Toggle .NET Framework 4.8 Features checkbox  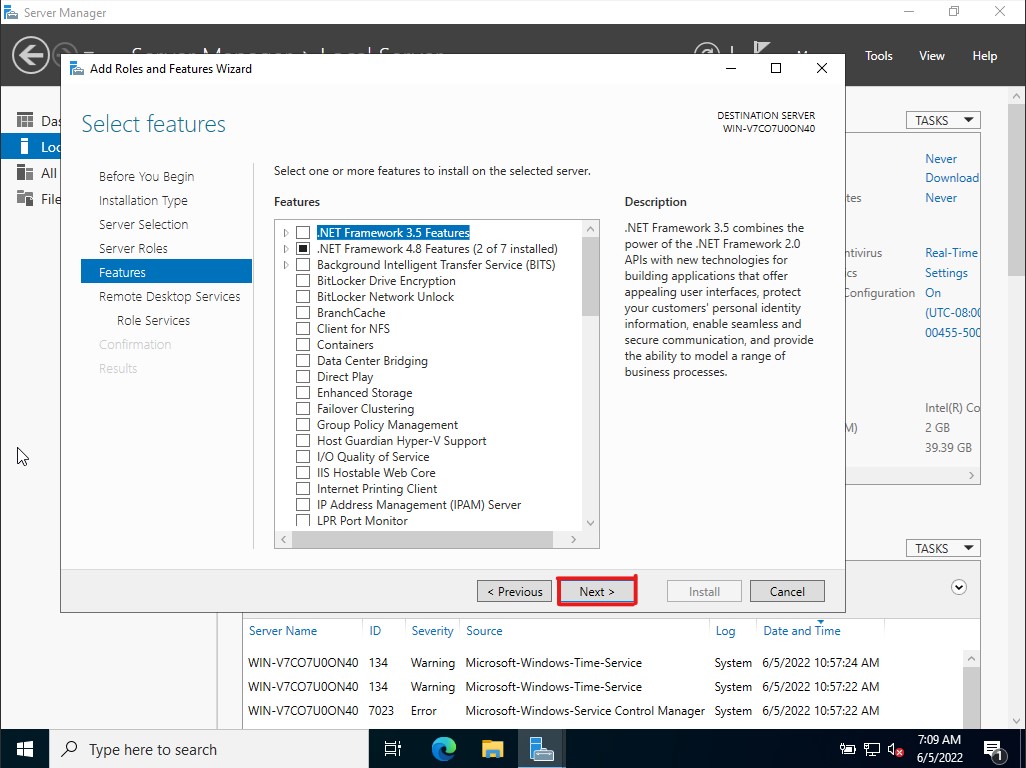tap(303, 249)
